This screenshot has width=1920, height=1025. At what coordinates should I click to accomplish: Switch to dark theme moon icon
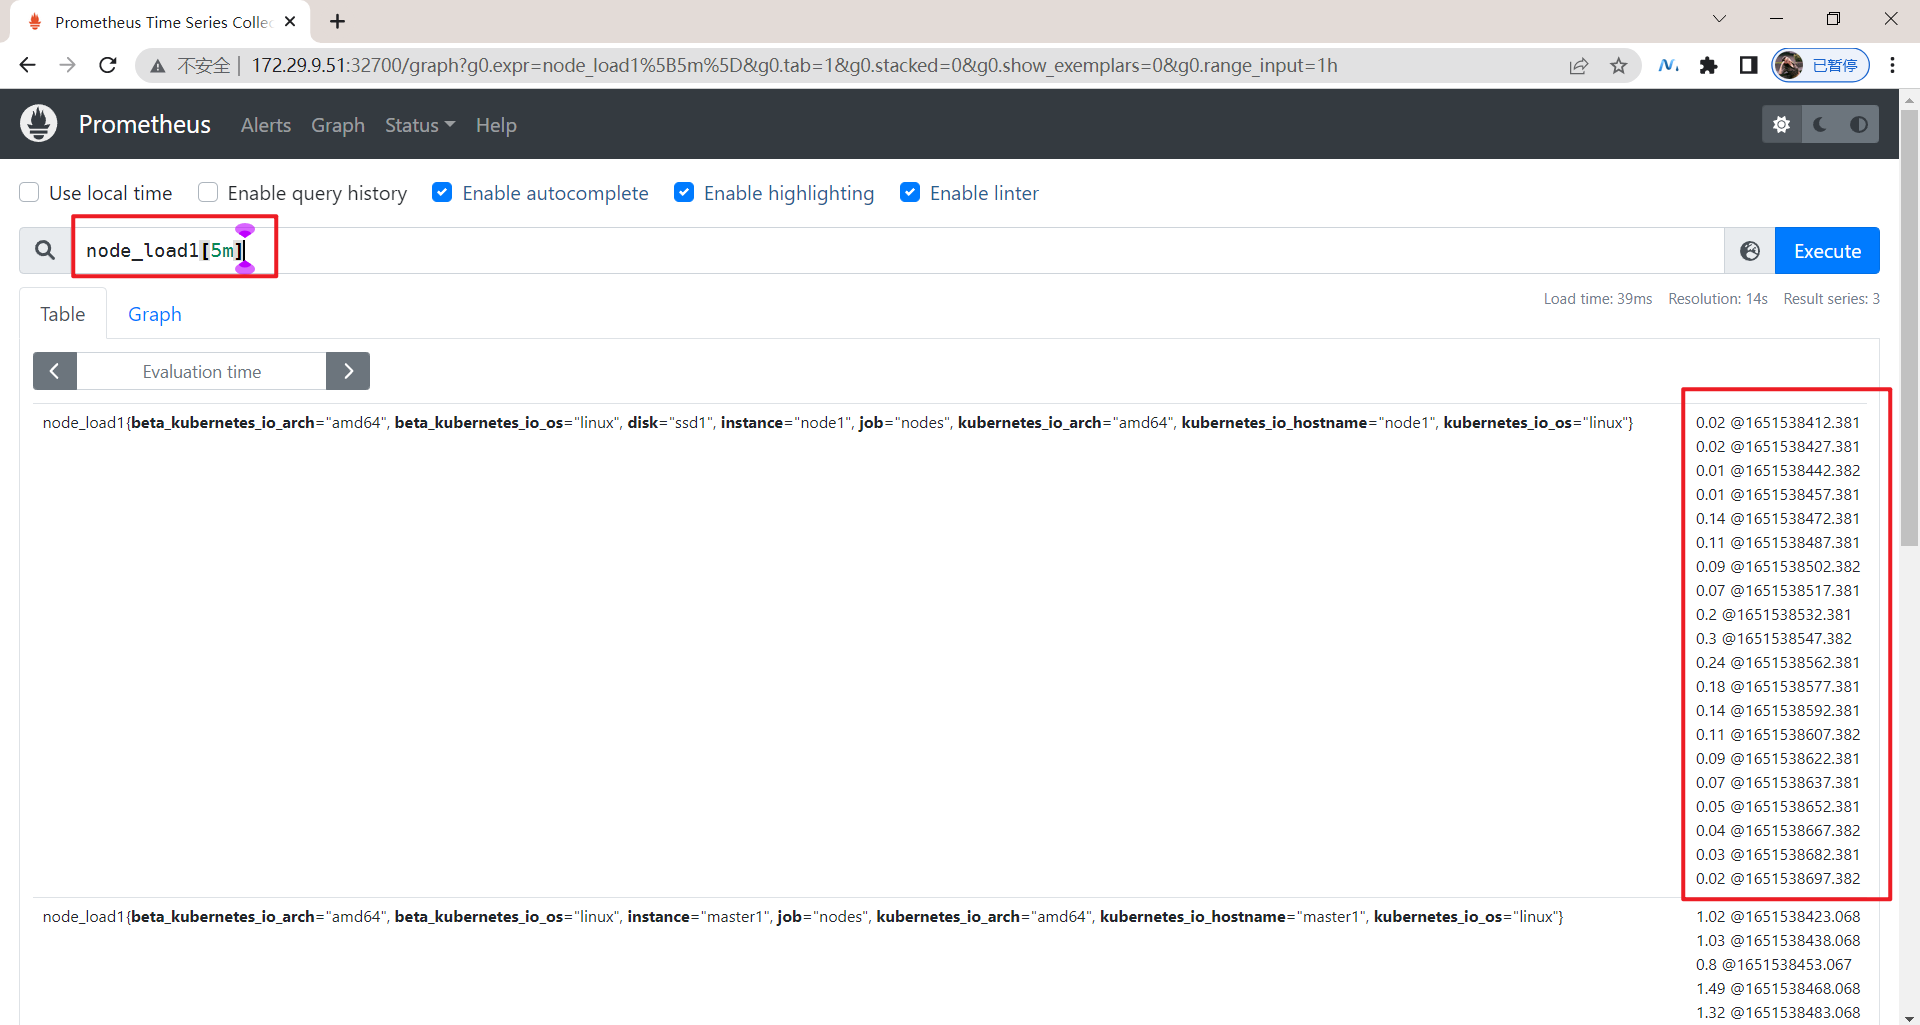pos(1820,125)
